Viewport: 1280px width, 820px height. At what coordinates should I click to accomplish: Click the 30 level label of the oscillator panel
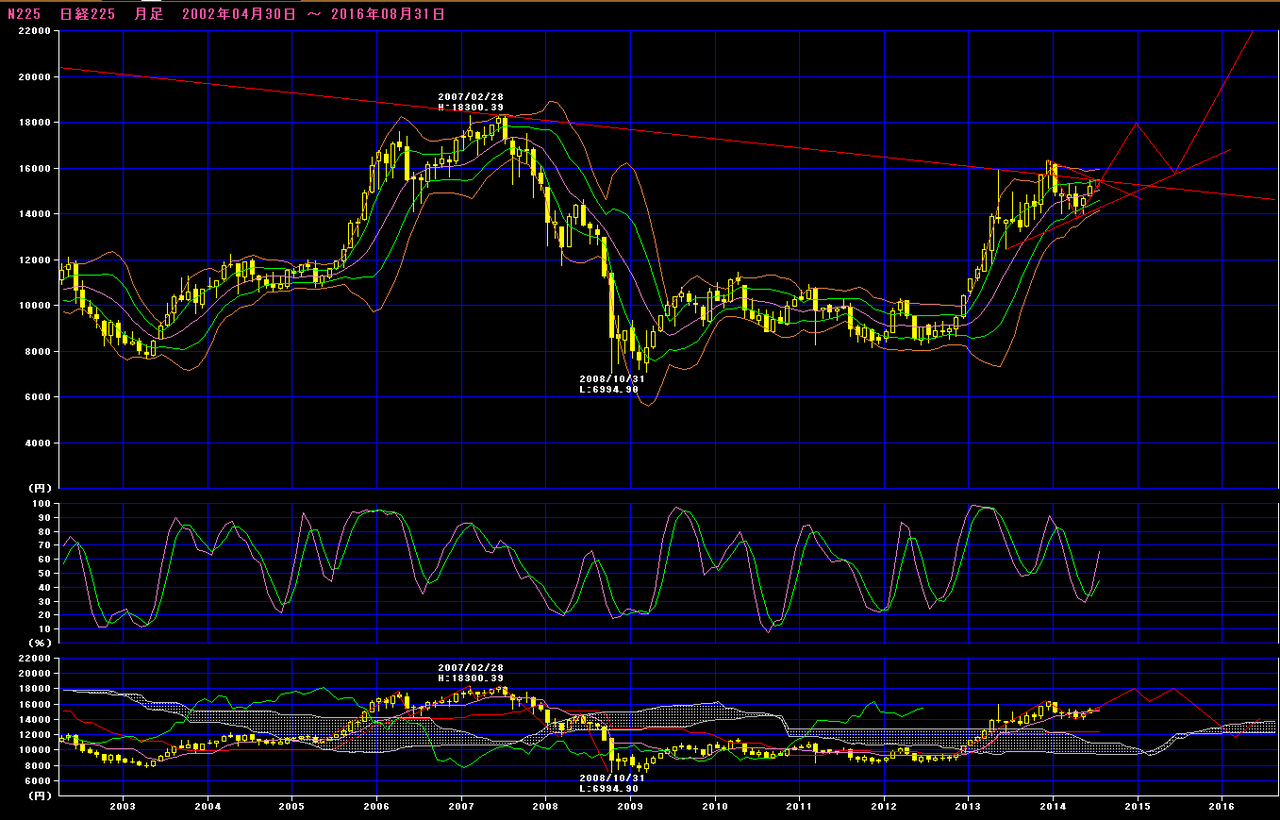click(43, 601)
